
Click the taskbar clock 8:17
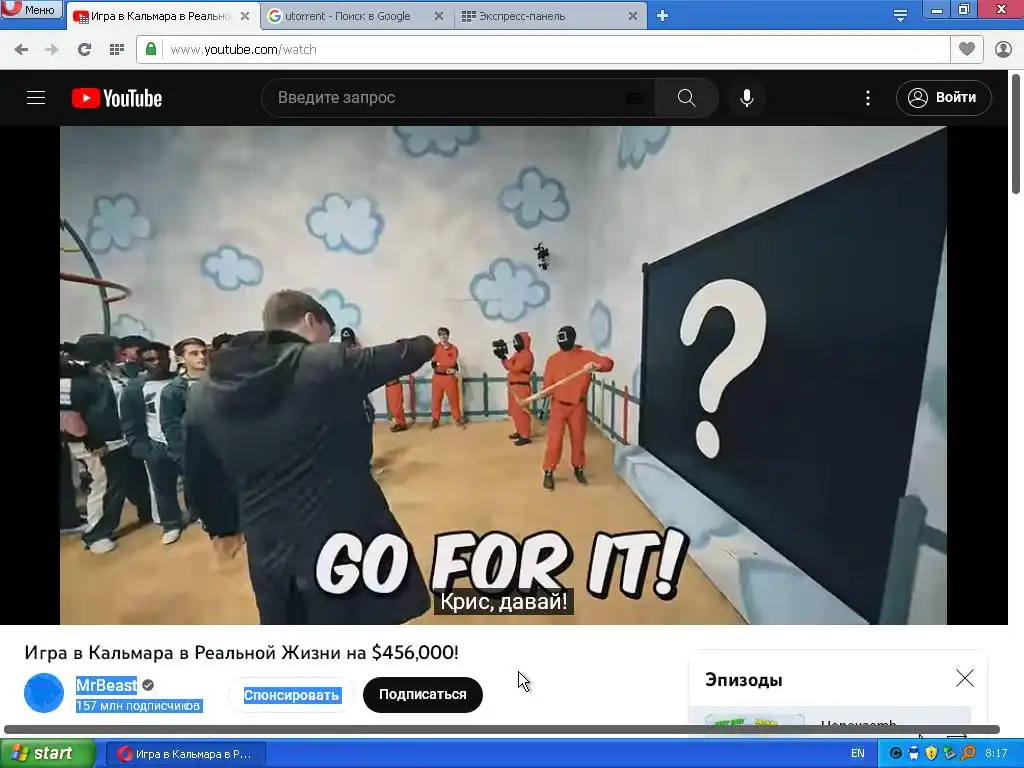pos(996,754)
